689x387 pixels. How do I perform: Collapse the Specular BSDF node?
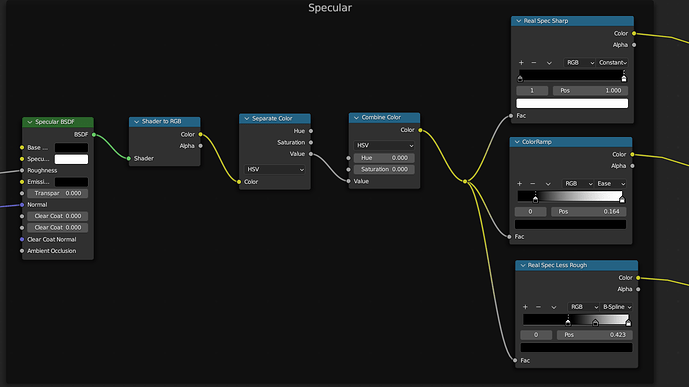[x=30, y=122]
